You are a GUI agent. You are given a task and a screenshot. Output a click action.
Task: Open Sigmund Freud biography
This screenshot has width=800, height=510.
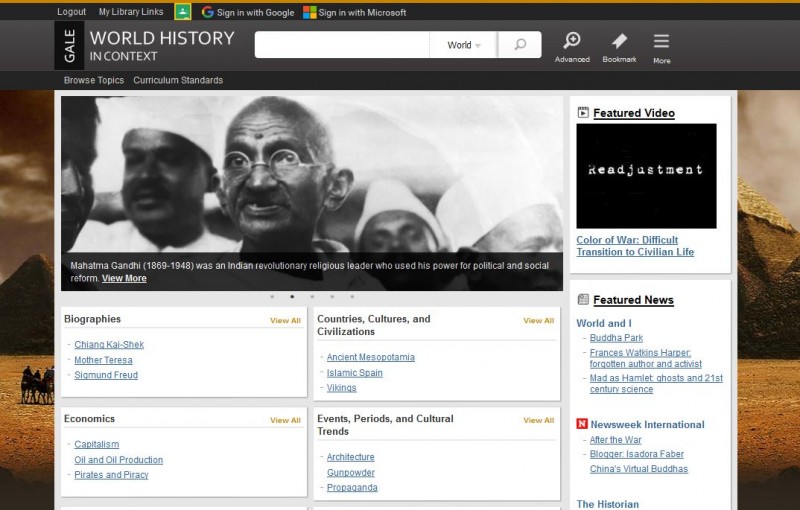[x=106, y=375]
